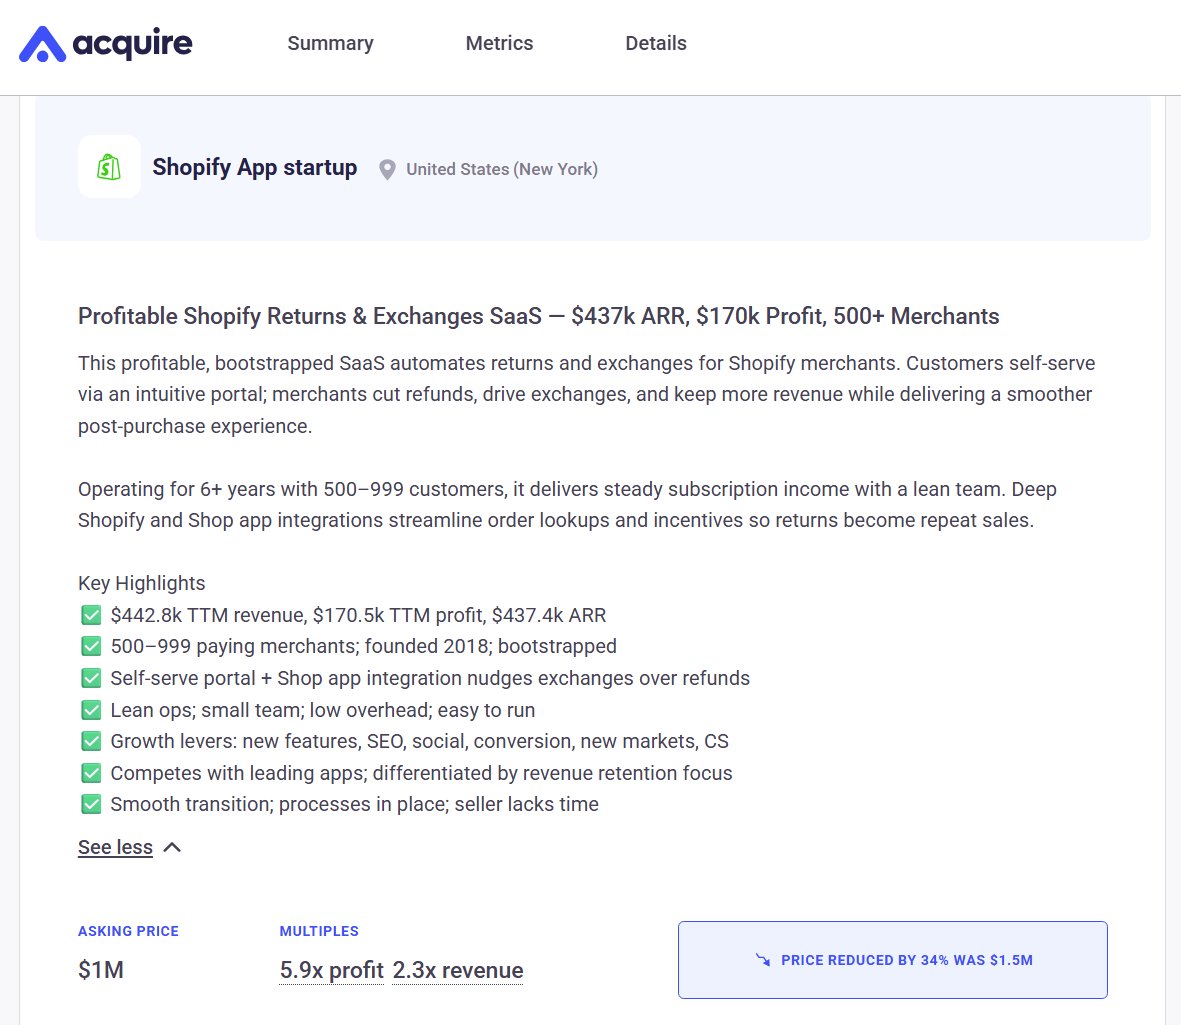The width and height of the screenshot is (1181, 1025).
Task: Click the check icon beside Growth levers
Action: pos(91,741)
